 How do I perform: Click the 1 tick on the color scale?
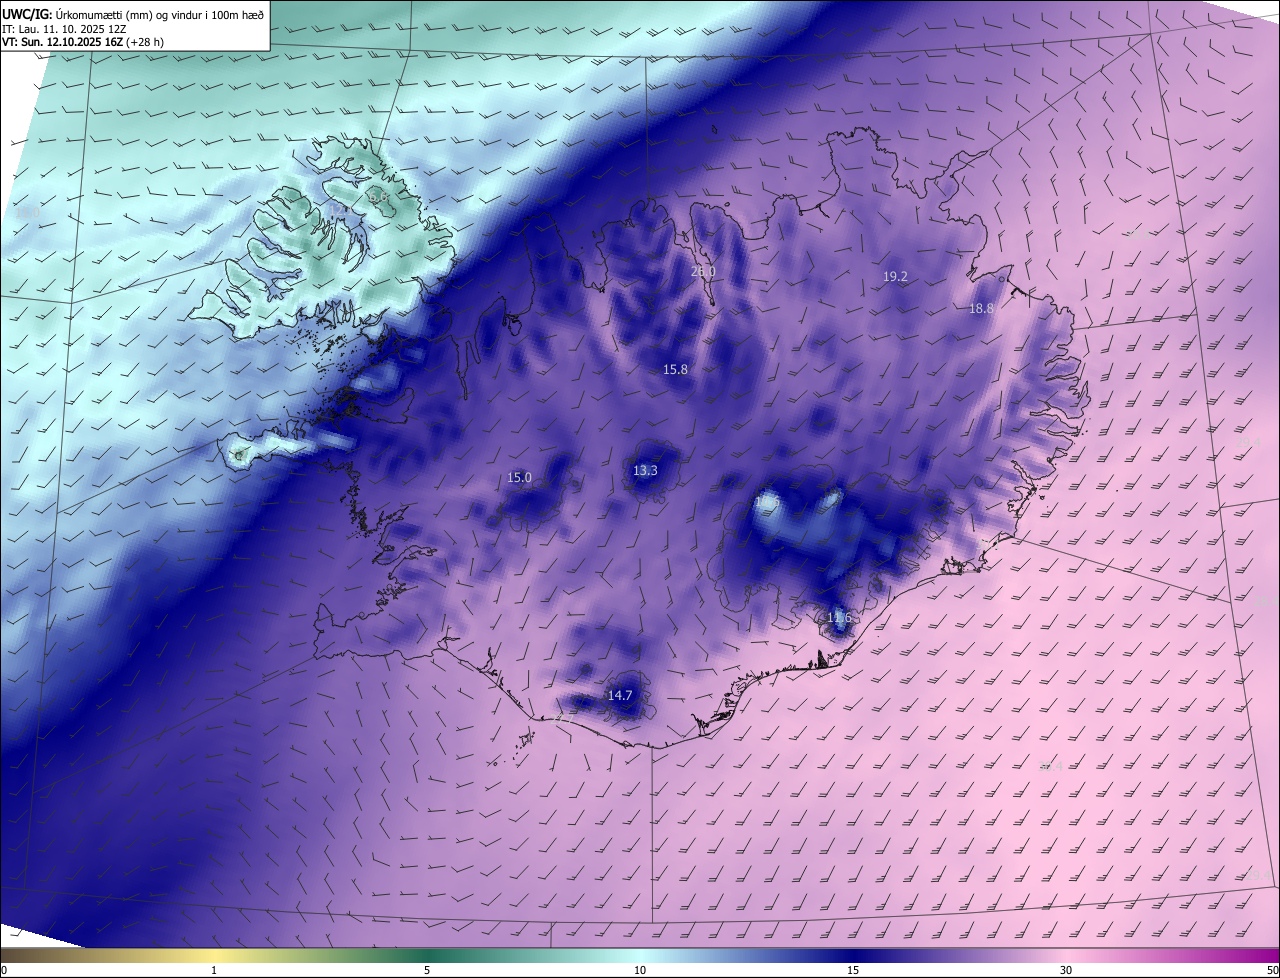point(214,971)
